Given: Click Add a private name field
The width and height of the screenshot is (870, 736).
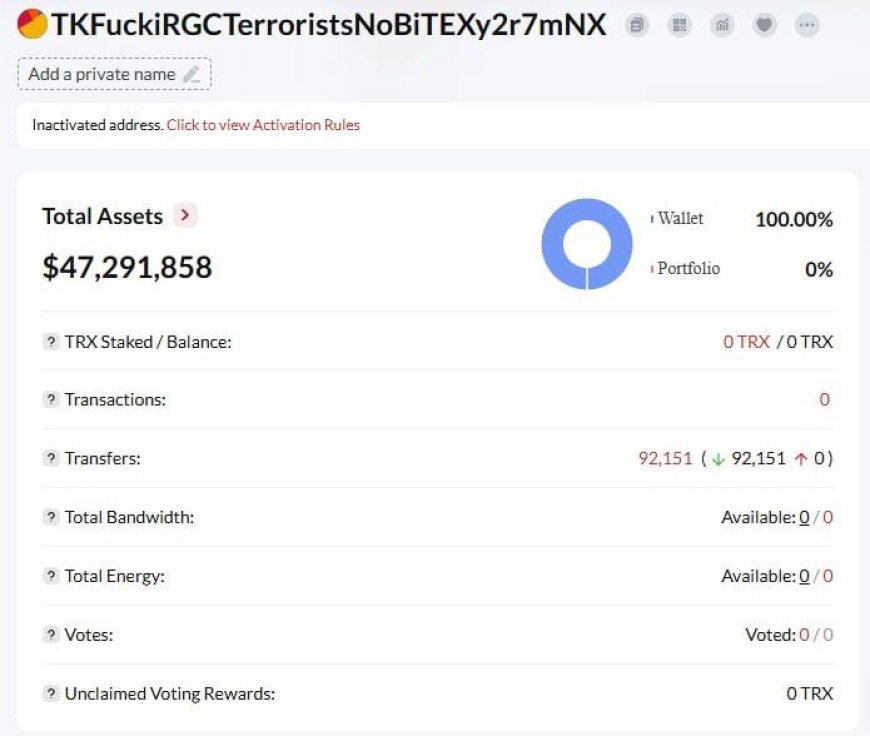Looking at the screenshot, I should coord(114,74).
